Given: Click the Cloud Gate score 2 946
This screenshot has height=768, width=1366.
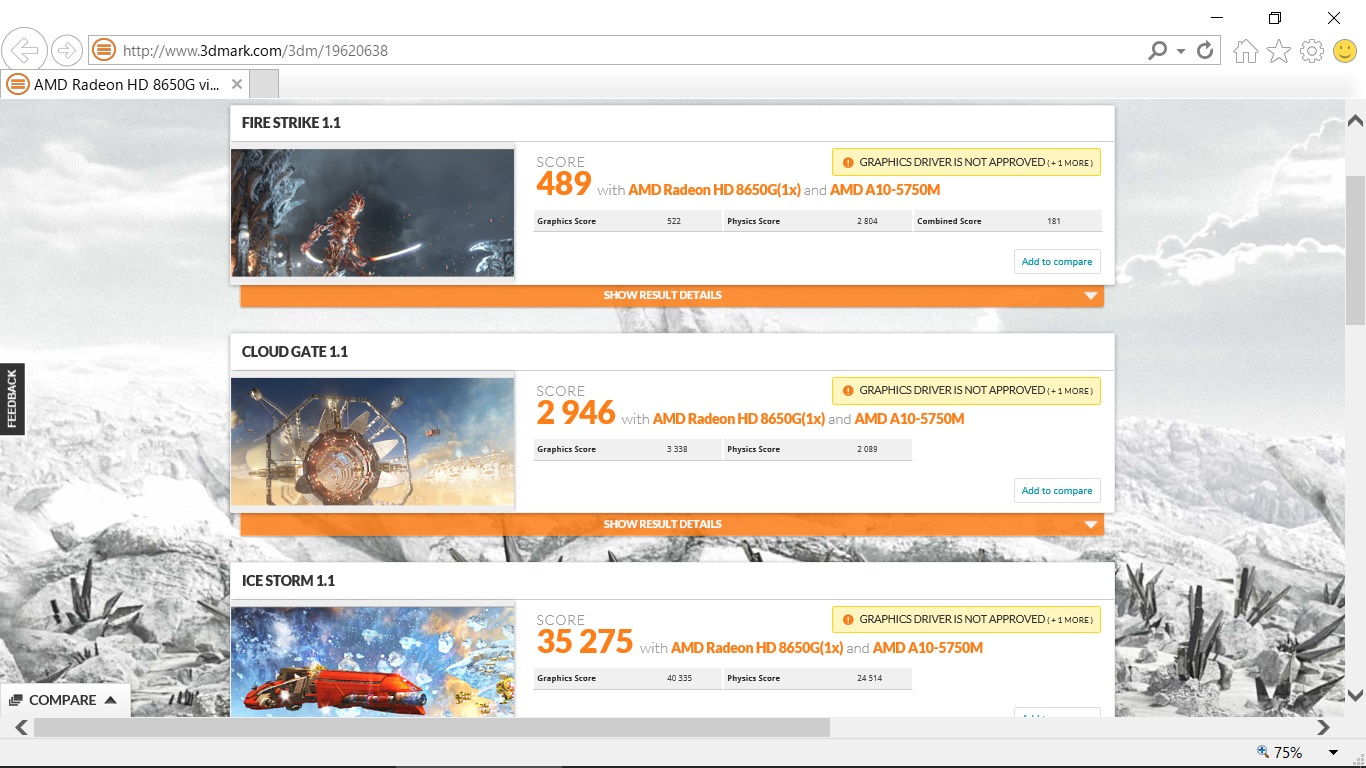Looking at the screenshot, I should (576, 414).
